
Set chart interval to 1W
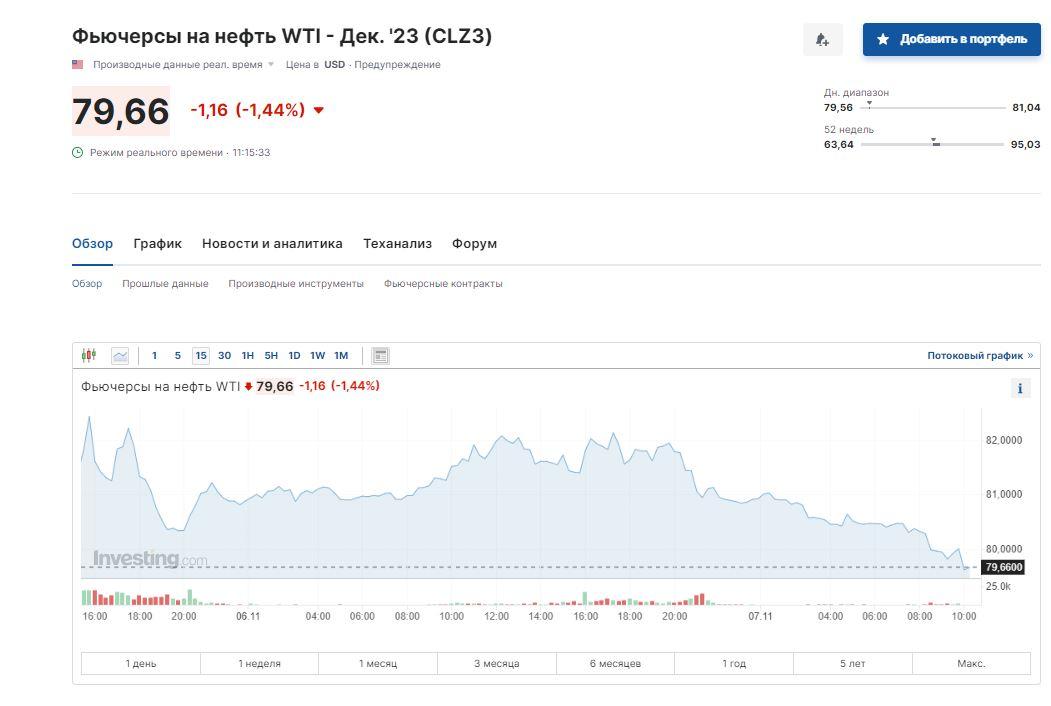point(318,355)
